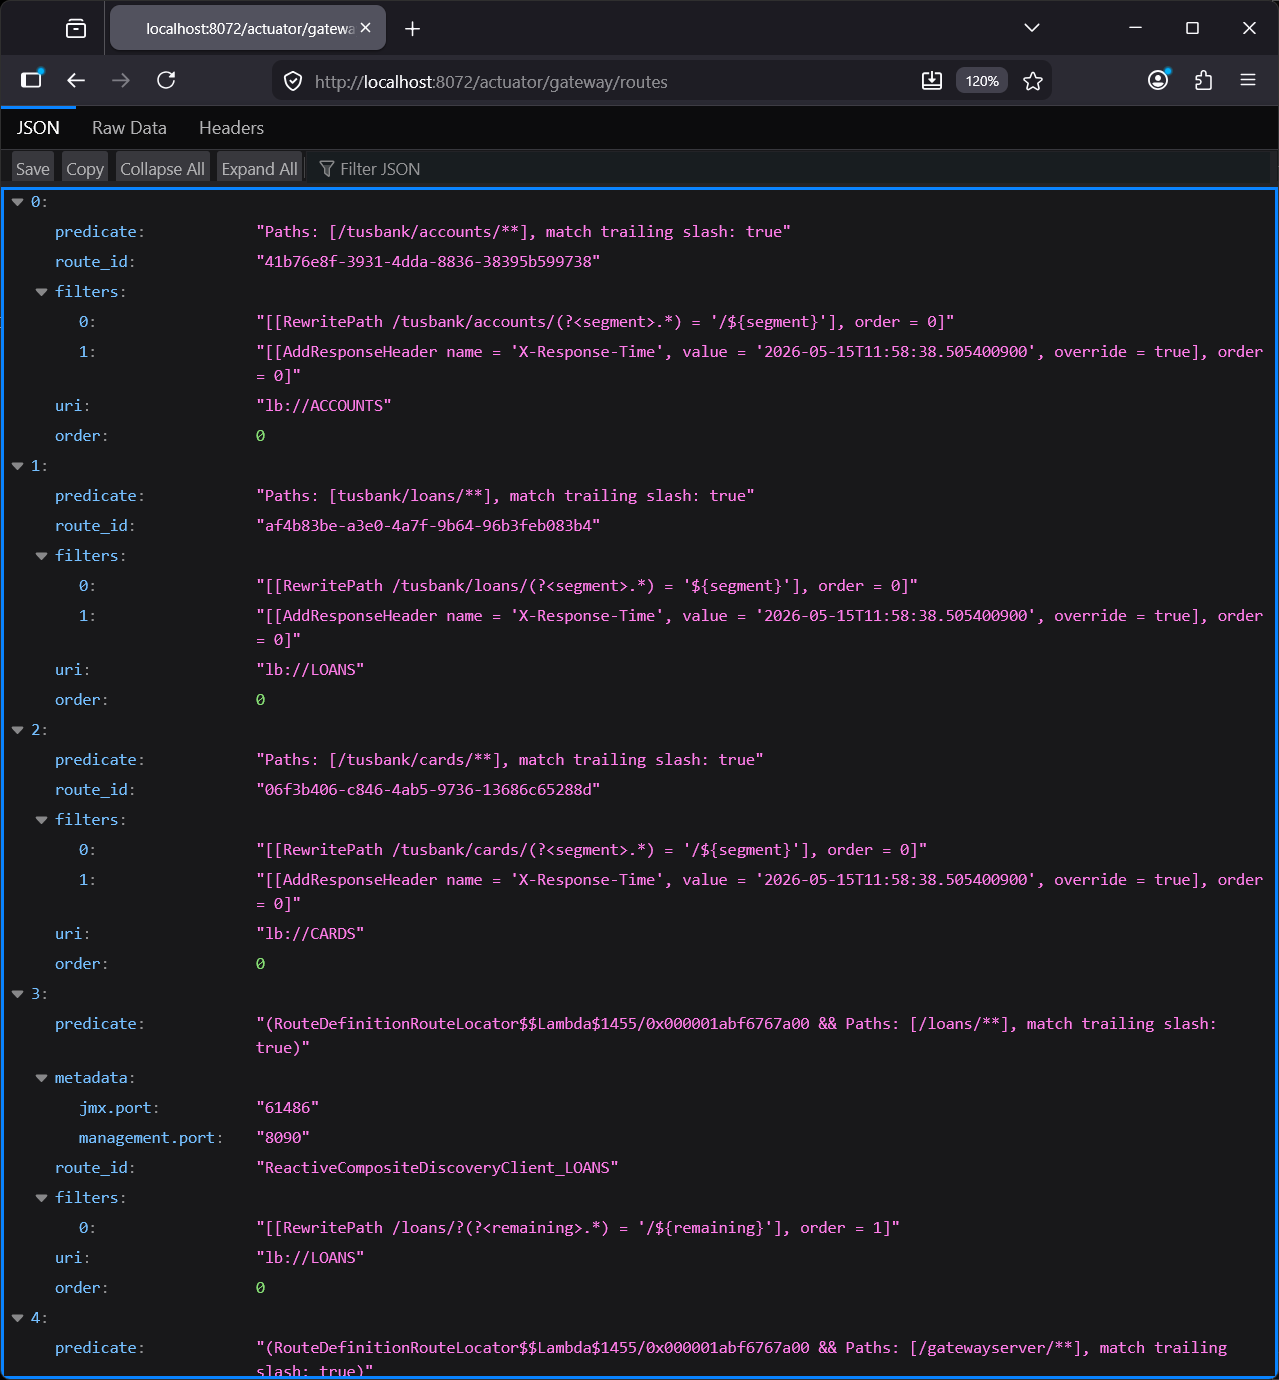Select RewritePath /tusbank/cards filter value
The height and width of the screenshot is (1380, 1279).
coord(592,850)
